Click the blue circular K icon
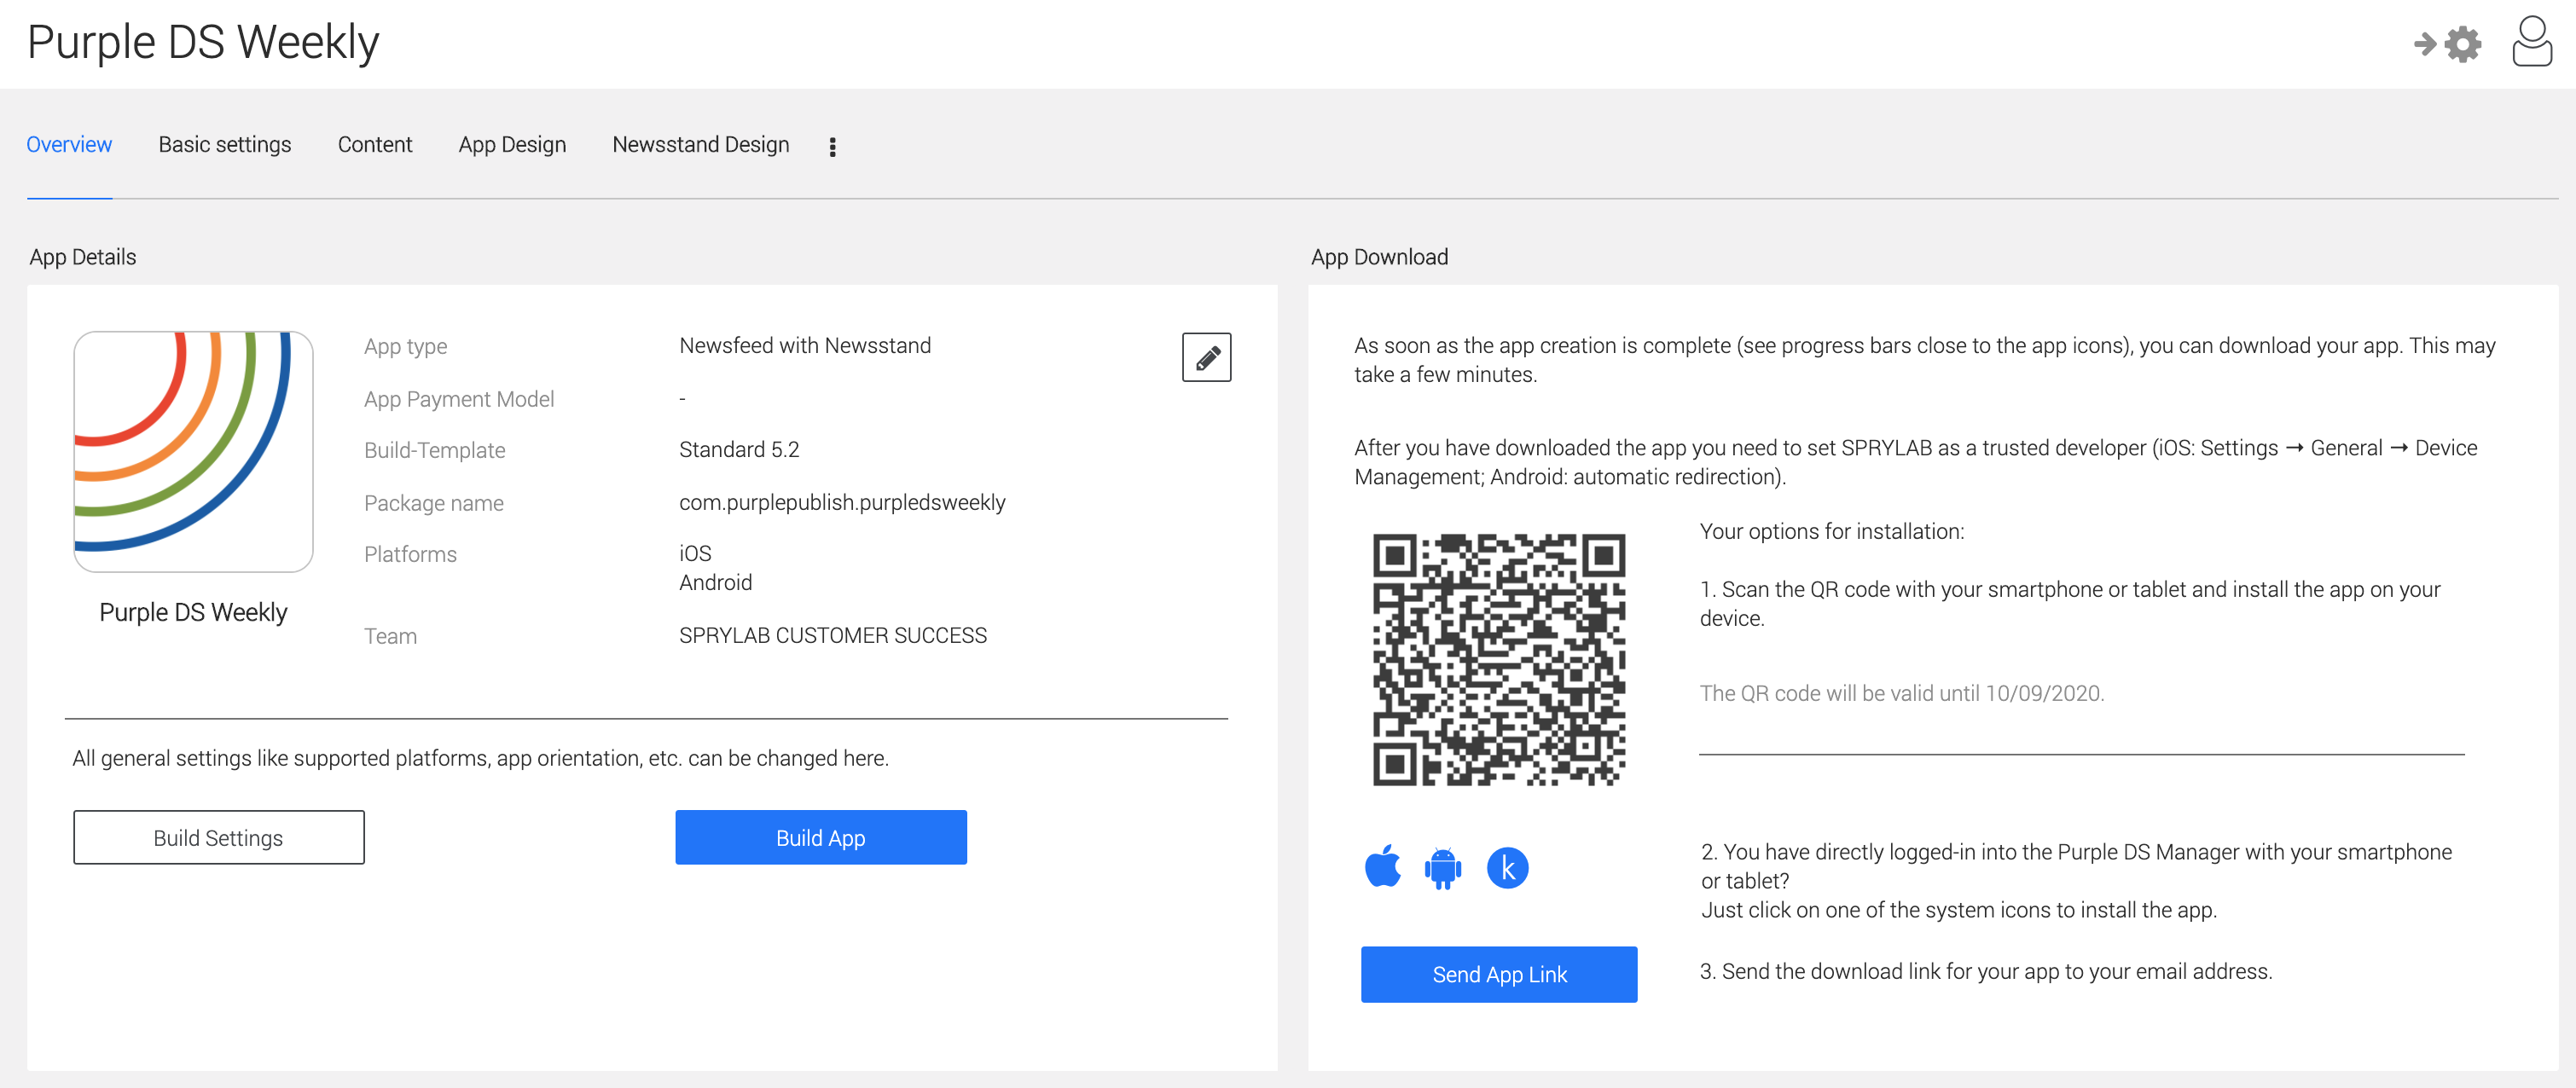The image size is (2576, 1088). (1507, 868)
